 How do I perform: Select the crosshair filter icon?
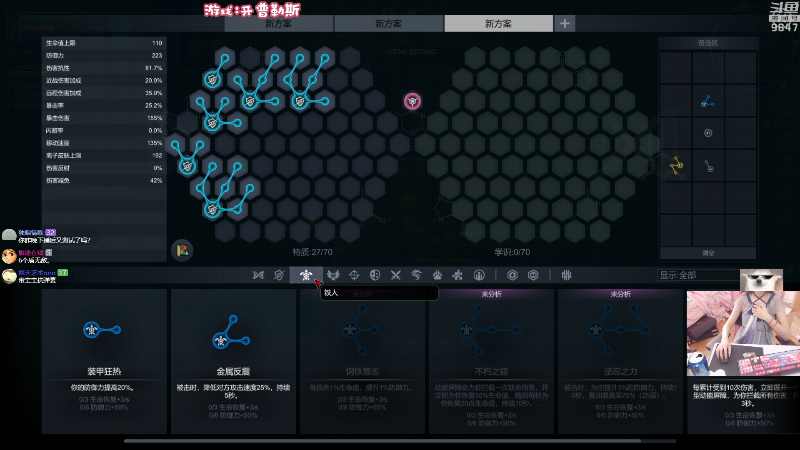[354, 275]
